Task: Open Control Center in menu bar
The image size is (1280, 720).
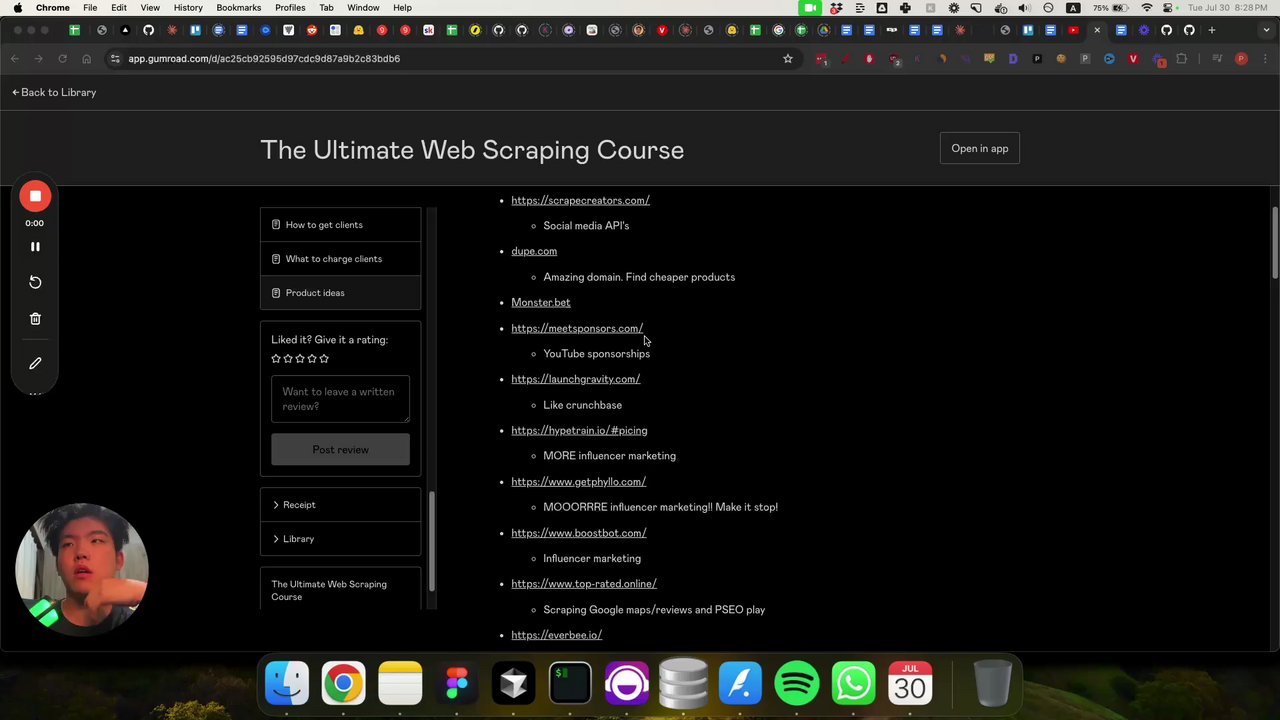Action: (1169, 8)
